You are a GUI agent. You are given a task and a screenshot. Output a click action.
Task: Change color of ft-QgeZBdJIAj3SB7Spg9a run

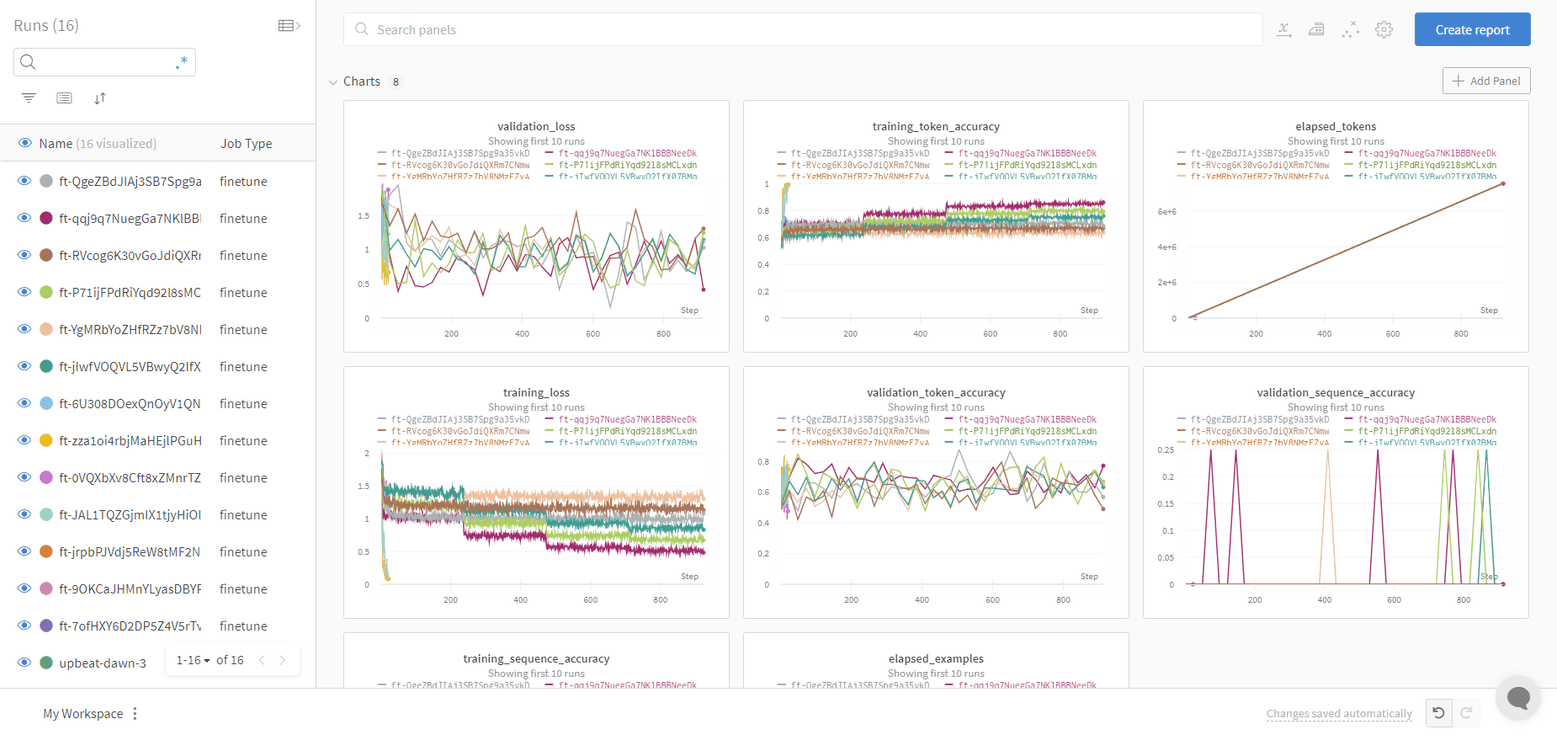click(x=46, y=181)
